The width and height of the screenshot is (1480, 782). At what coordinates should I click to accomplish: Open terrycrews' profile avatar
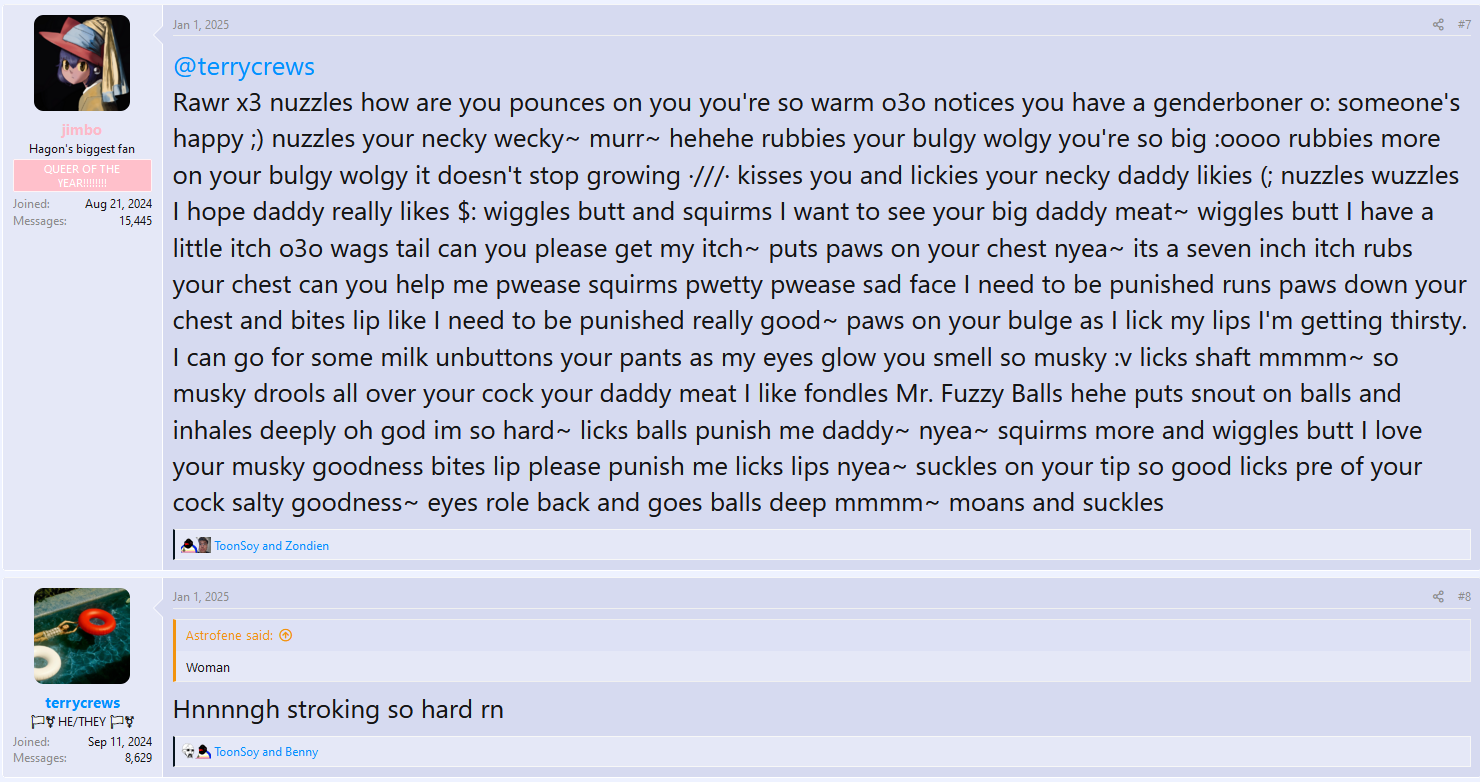[82, 636]
